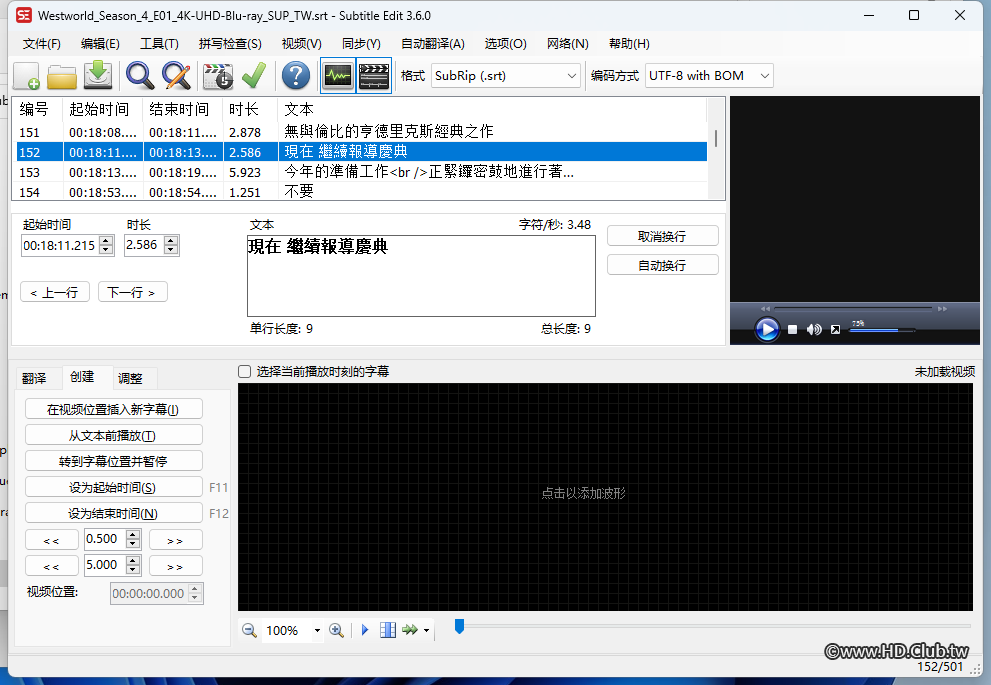Open the Find dialog with magnifier icon

(139, 75)
